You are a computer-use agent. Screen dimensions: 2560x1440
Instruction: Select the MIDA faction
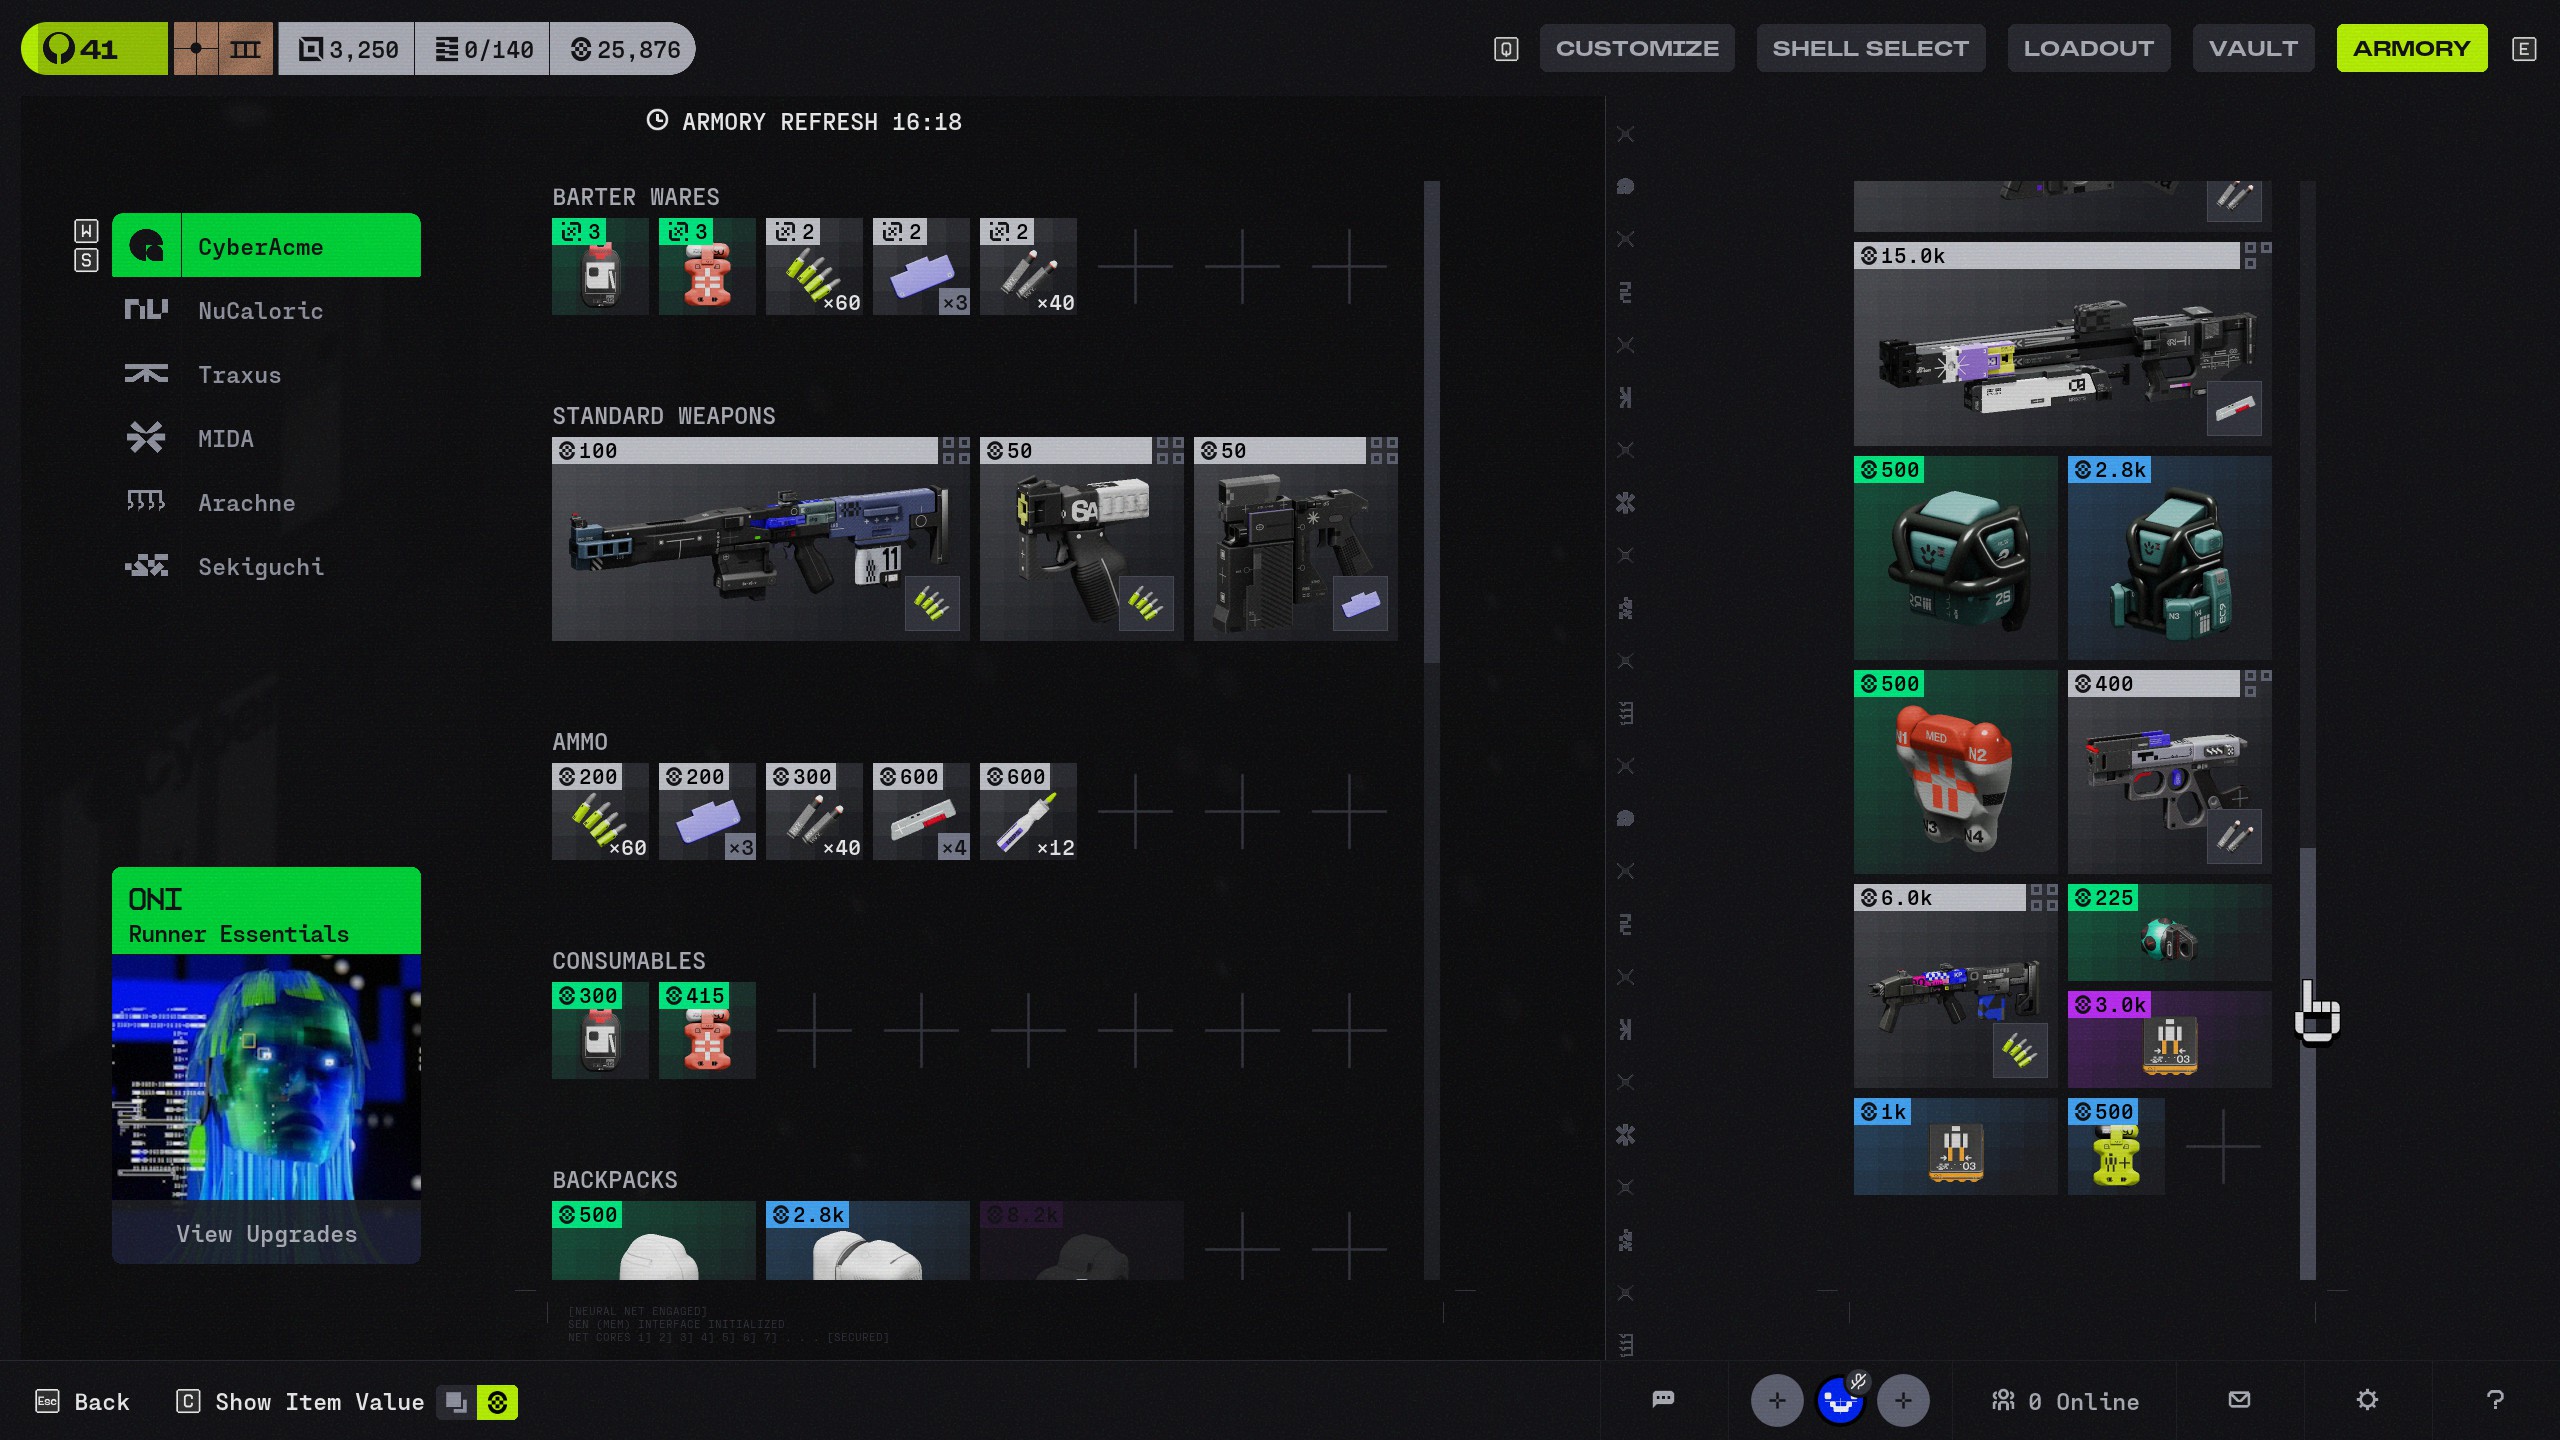[x=225, y=439]
